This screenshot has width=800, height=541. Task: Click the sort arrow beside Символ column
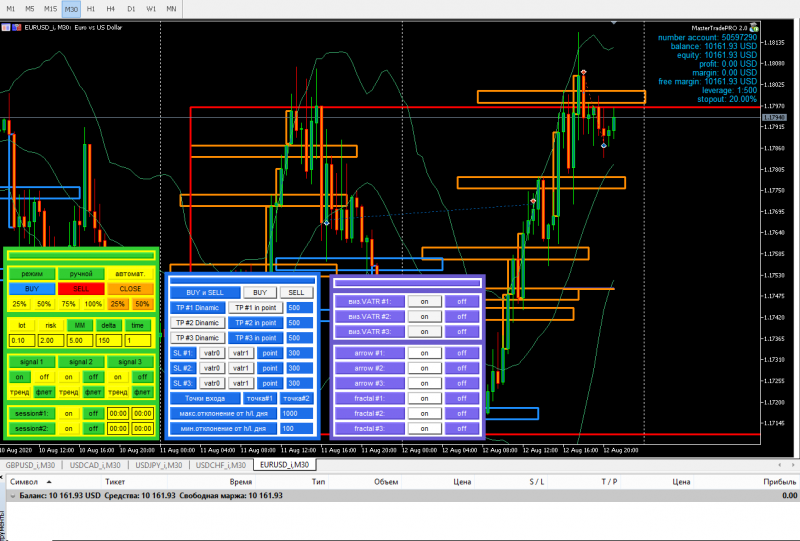tap(49, 482)
